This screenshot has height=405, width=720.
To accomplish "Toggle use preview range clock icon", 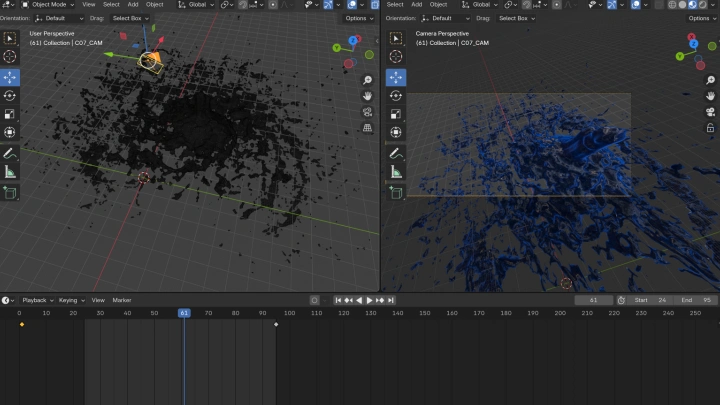I will 621,300.
